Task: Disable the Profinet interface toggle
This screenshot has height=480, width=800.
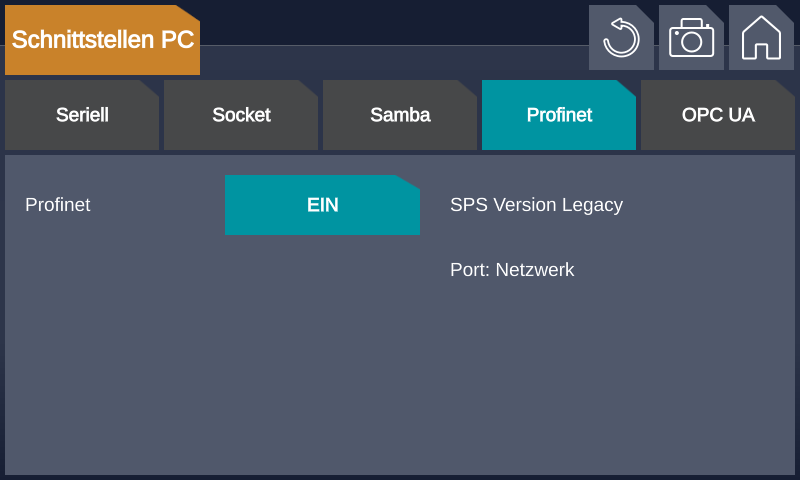Action: [x=322, y=205]
